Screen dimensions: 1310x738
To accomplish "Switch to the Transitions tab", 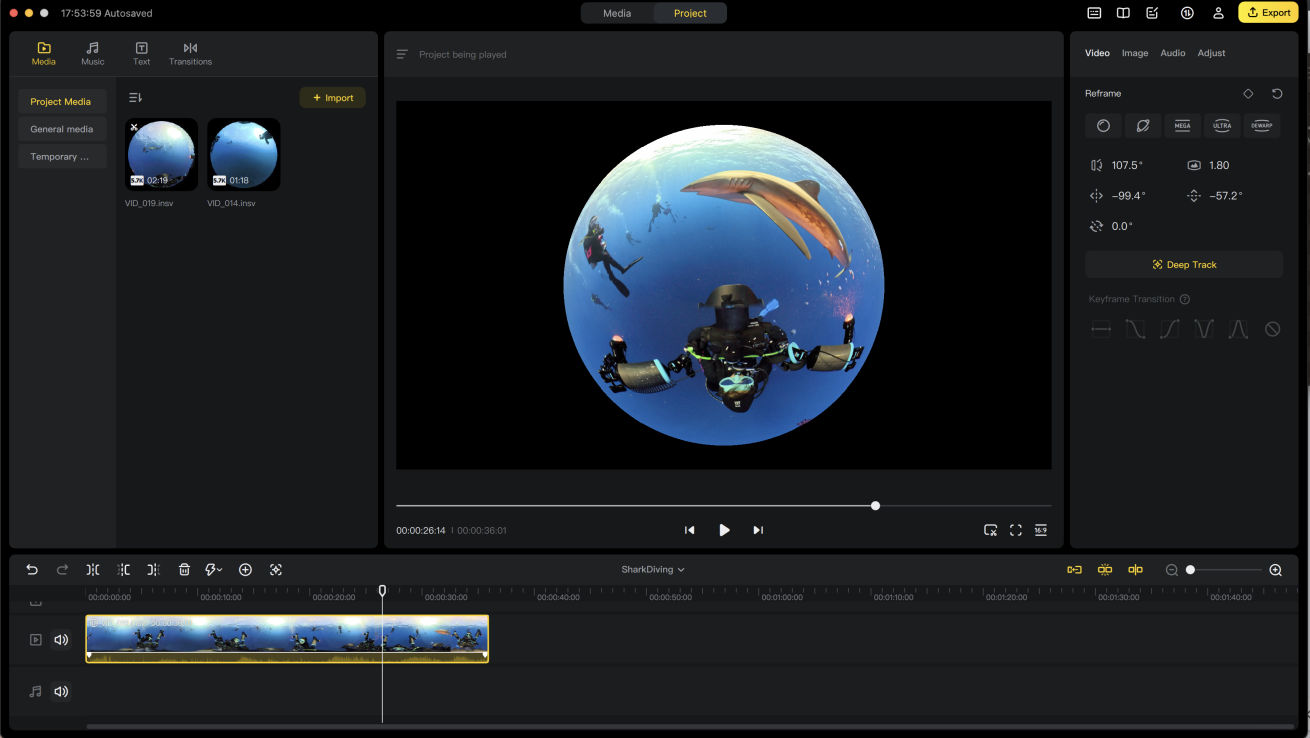I will click(190, 54).
